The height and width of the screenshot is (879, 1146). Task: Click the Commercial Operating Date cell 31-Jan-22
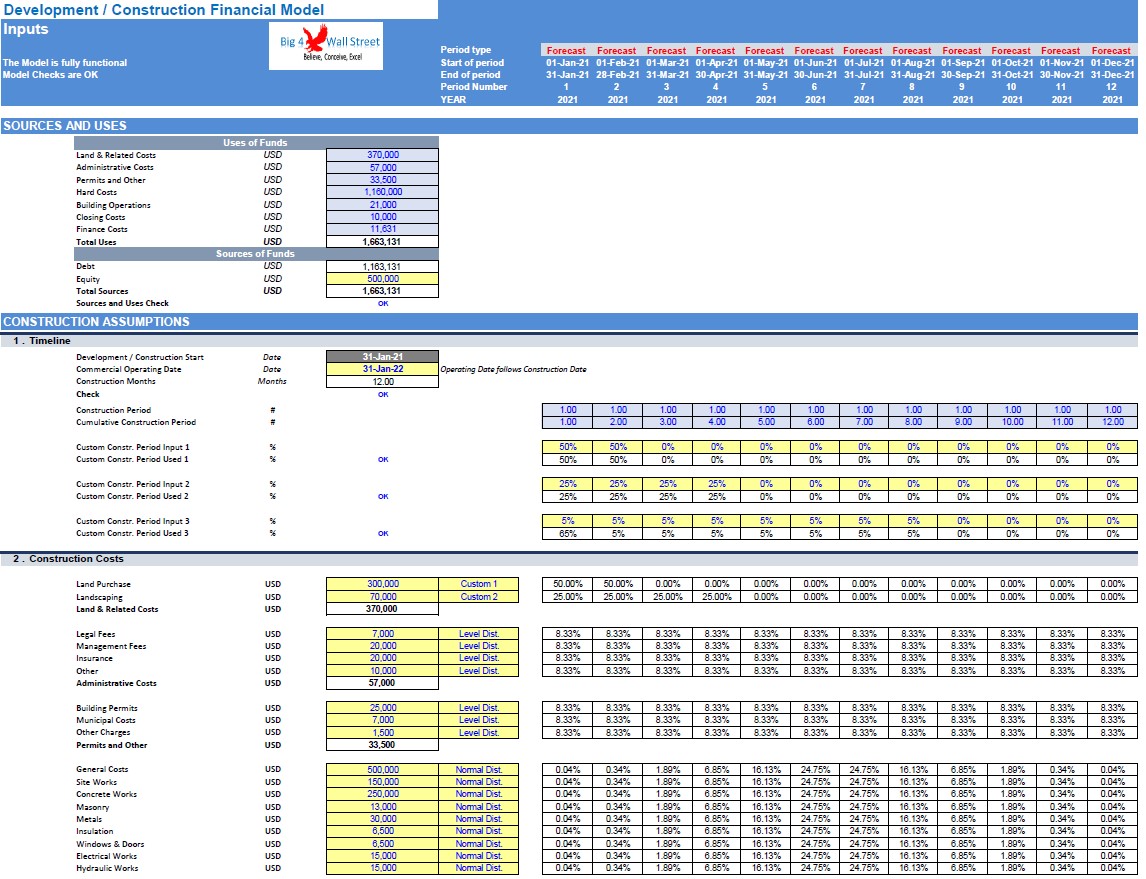(x=382, y=369)
